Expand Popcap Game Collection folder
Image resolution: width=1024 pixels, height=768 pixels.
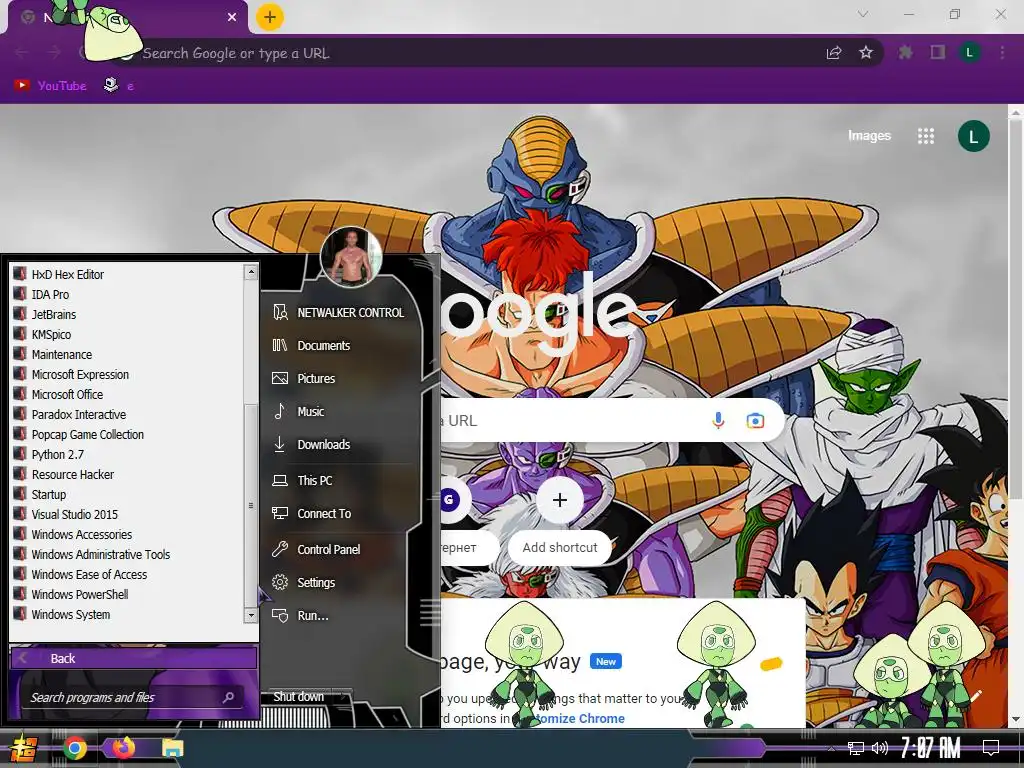(x=88, y=434)
